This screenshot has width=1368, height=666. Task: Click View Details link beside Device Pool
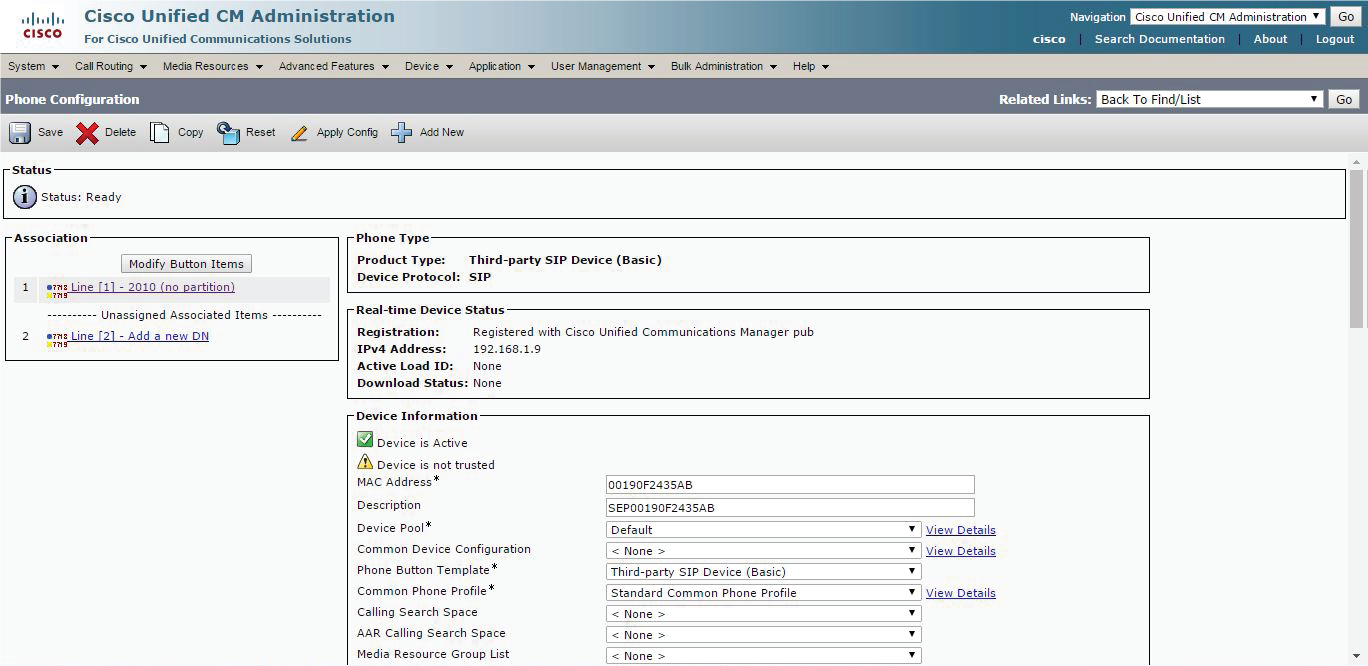coord(960,530)
